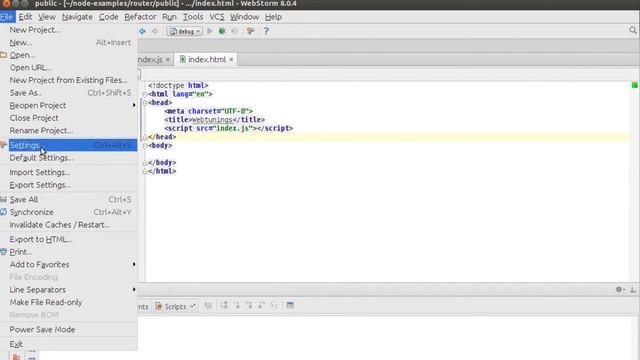Open the Refactor menu
Image resolution: width=640 pixels, height=360 pixels.
tap(140, 17)
